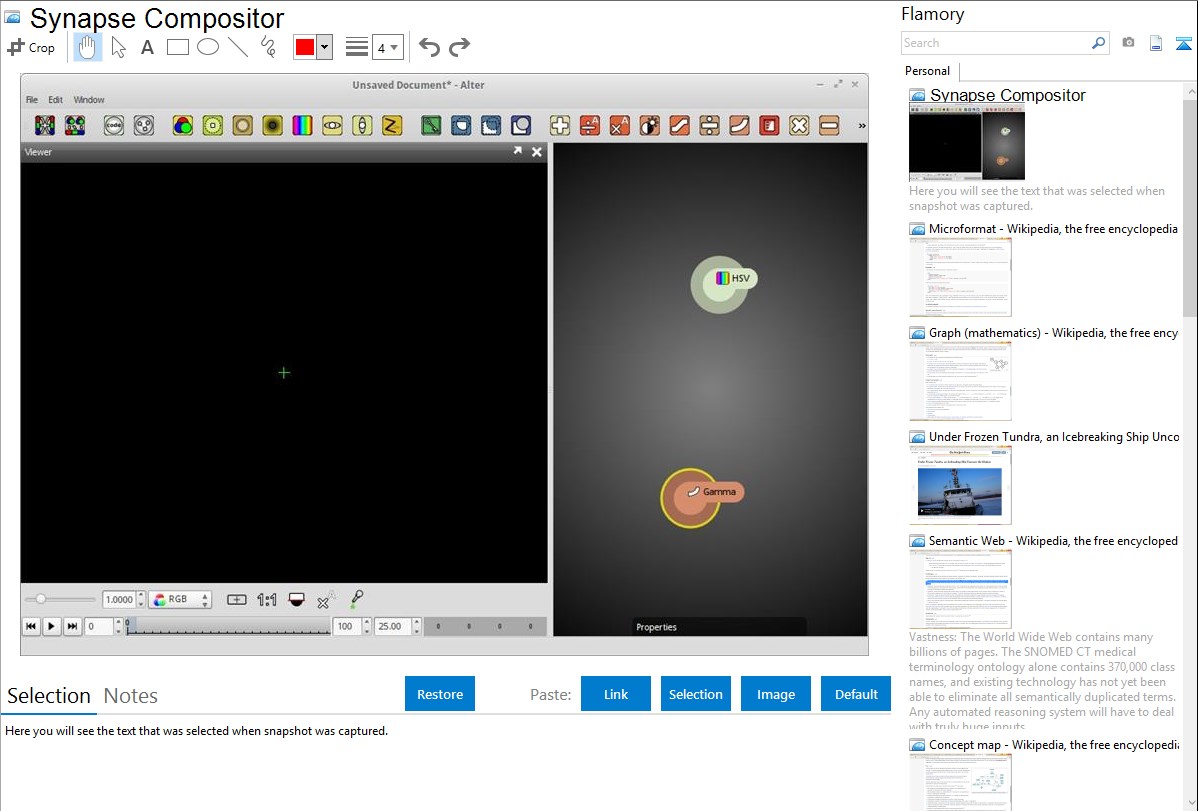This screenshot has width=1198, height=811.
Task: Click the undo arrow
Action: coord(429,47)
